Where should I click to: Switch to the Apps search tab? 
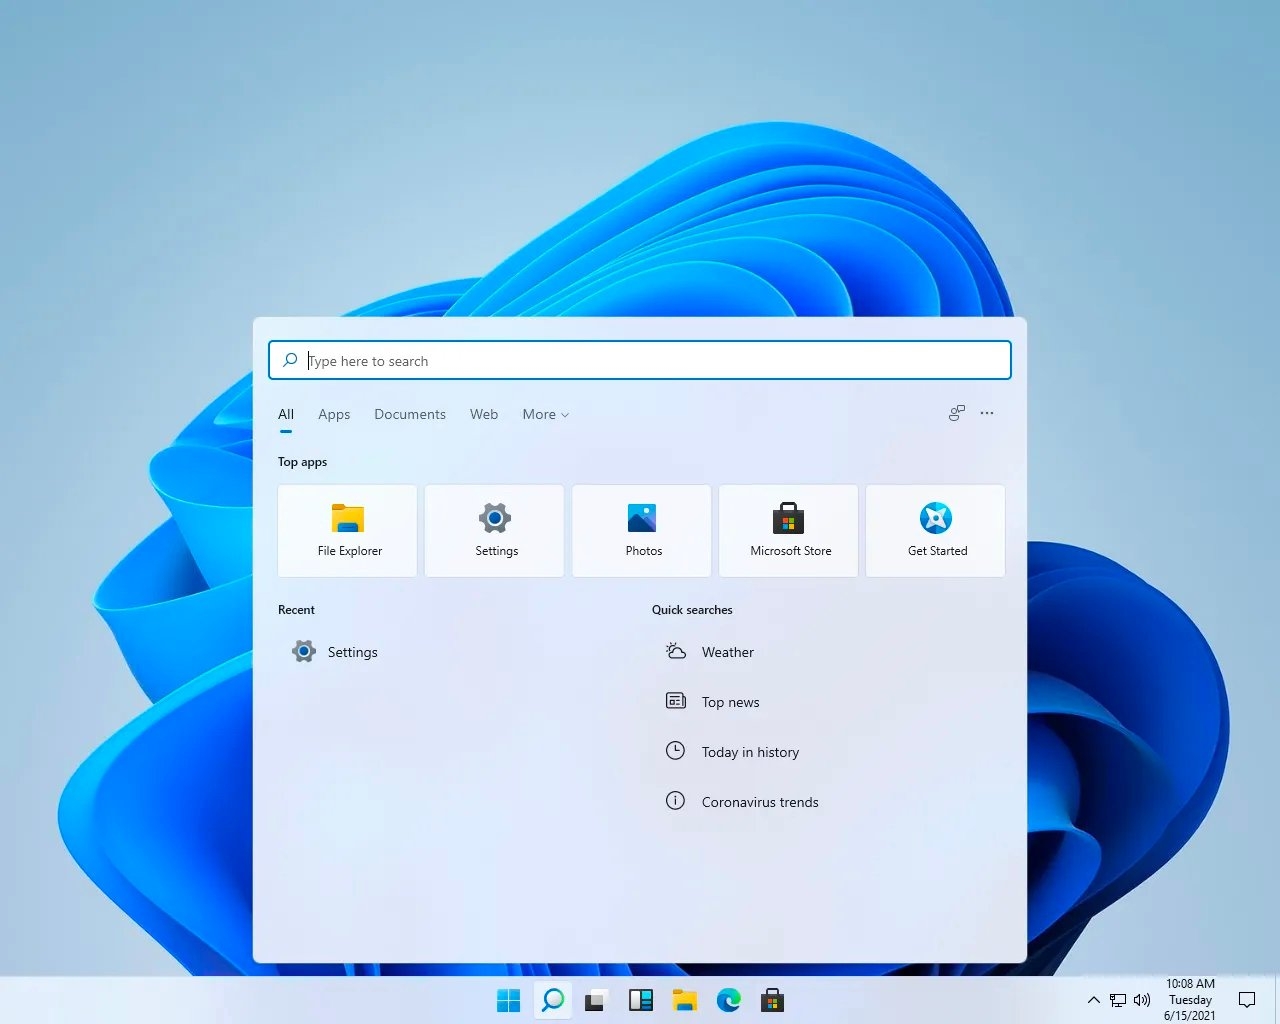tap(334, 414)
